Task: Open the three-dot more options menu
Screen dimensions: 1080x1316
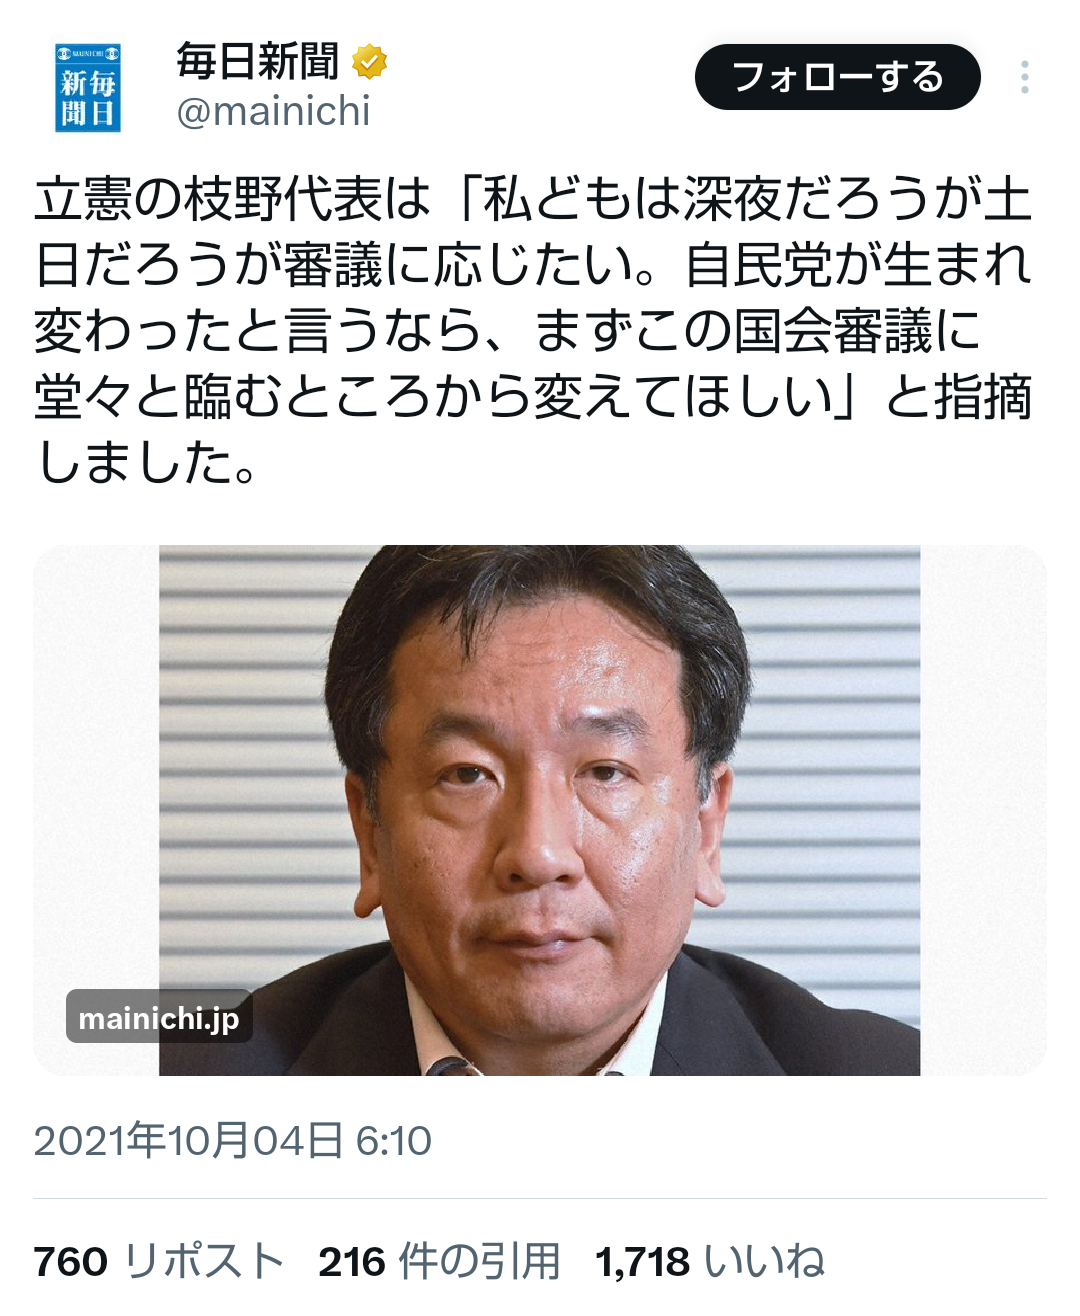Action: tap(1025, 77)
